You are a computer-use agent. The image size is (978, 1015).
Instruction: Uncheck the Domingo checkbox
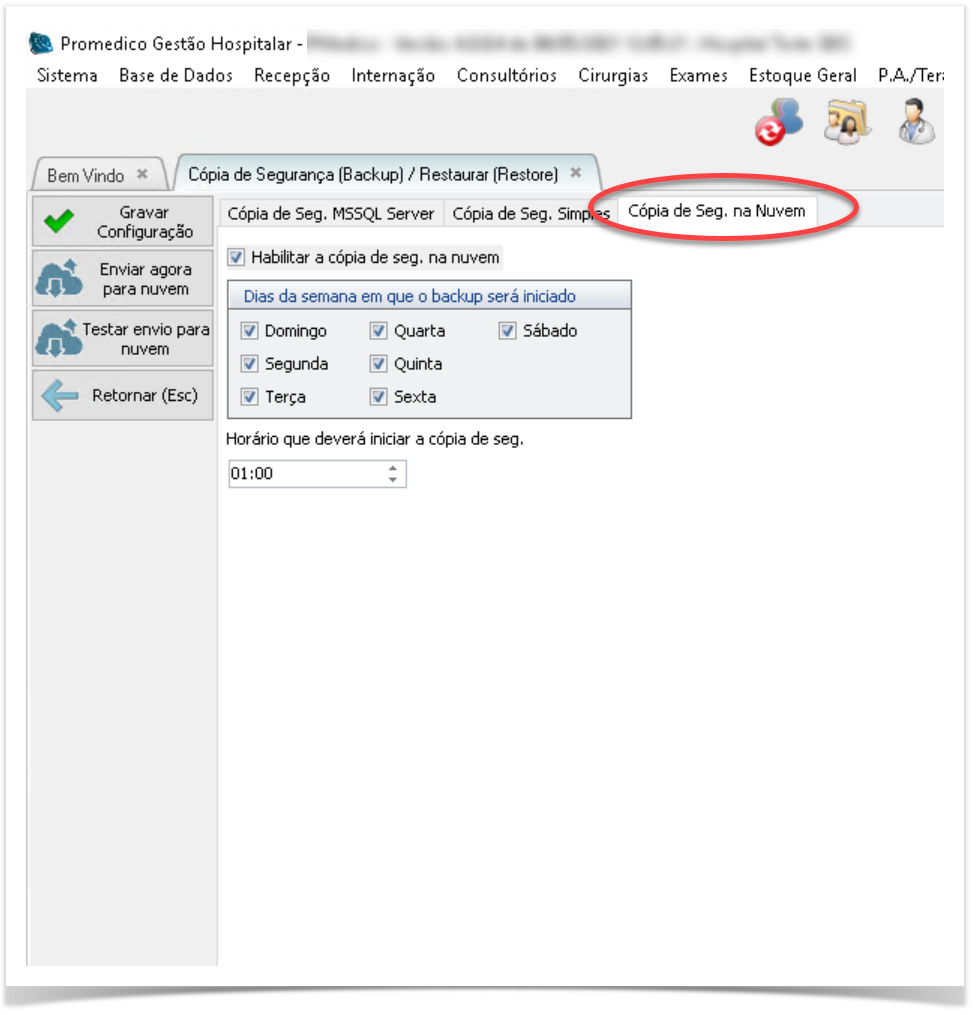coord(250,331)
